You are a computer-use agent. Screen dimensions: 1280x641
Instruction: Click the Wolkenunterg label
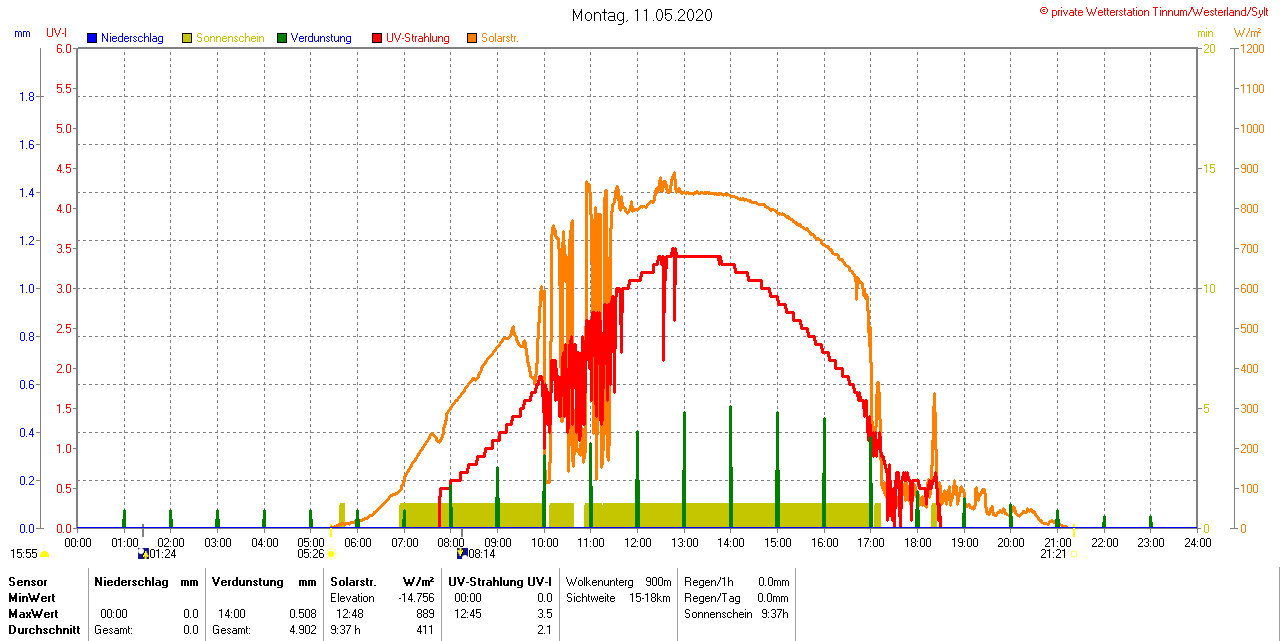pyautogui.click(x=600, y=581)
